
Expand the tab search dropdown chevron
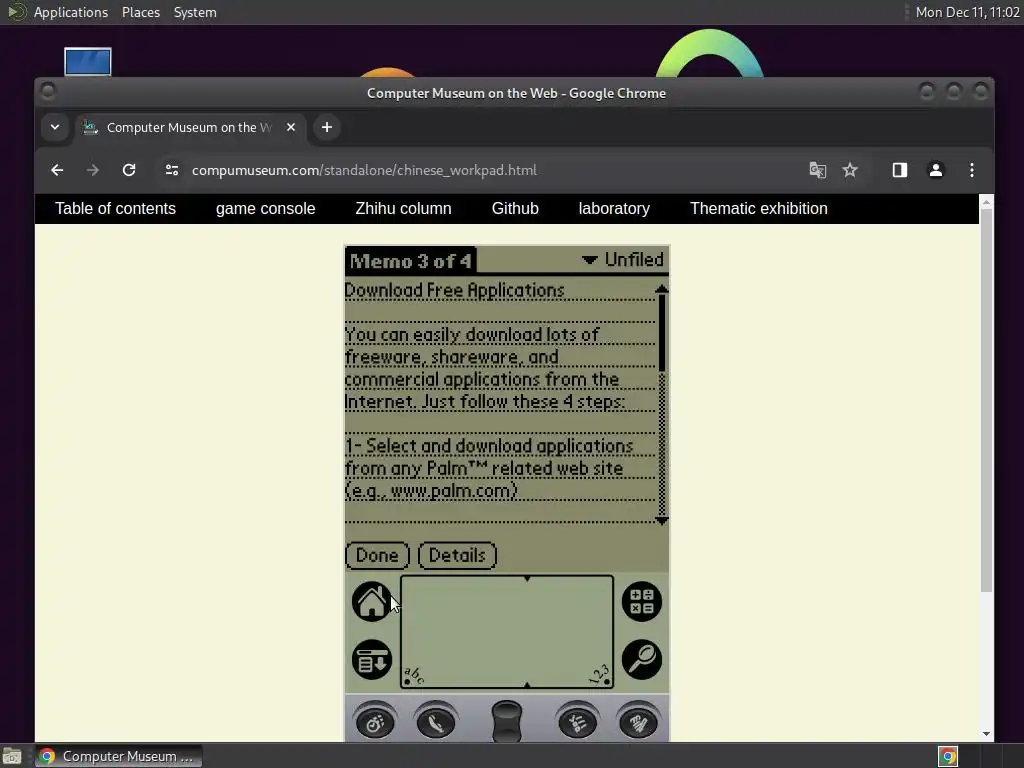pyautogui.click(x=55, y=127)
